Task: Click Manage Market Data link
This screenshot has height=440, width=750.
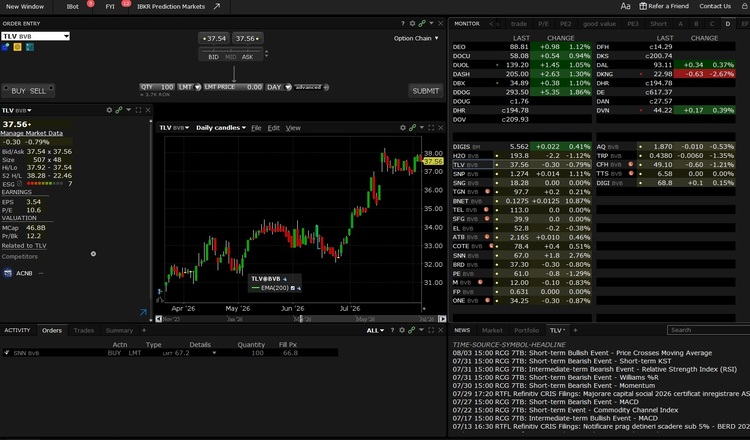Action: [32, 133]
